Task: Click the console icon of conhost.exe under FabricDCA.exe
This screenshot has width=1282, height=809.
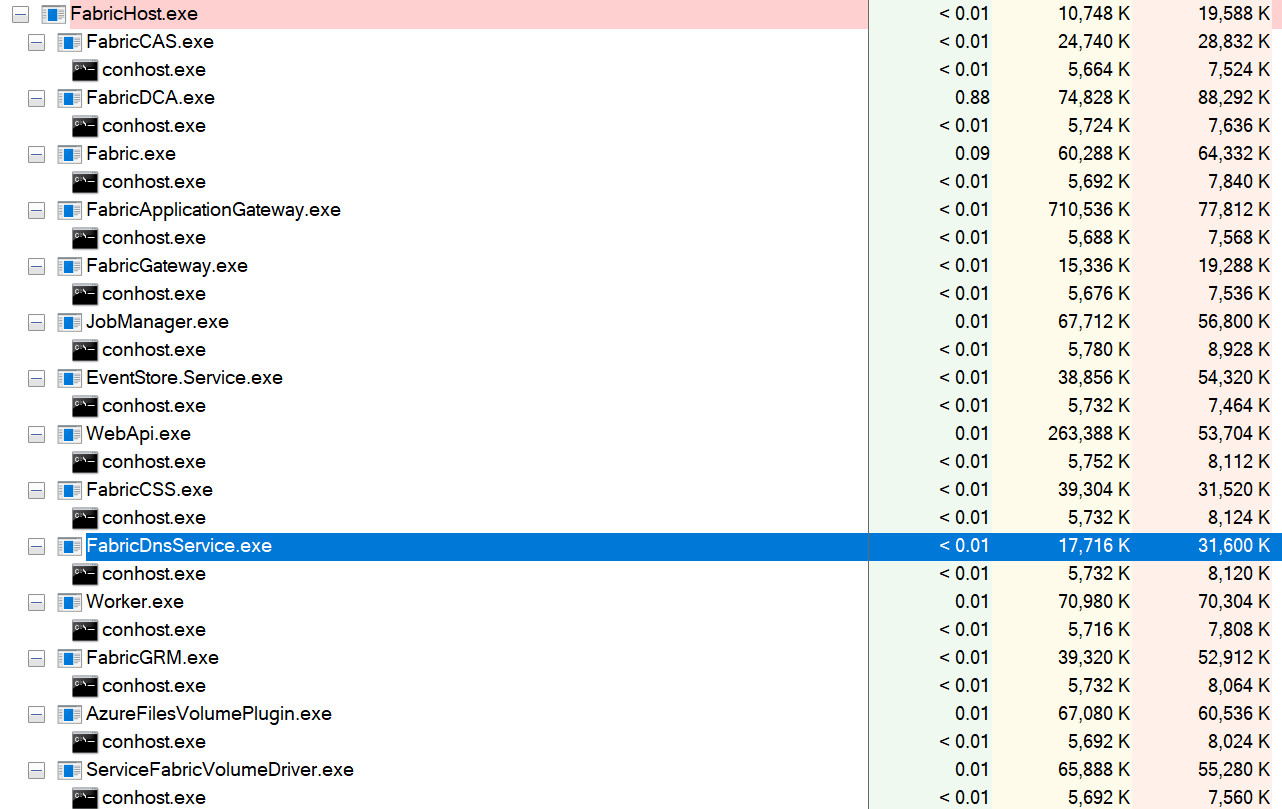Action: pyautogui.click(x=85, y=126)
